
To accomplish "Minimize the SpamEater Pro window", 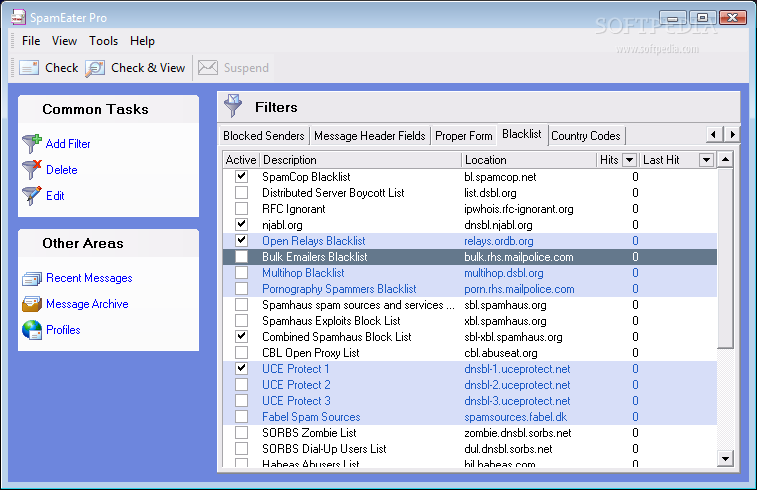I will [673, 18].
